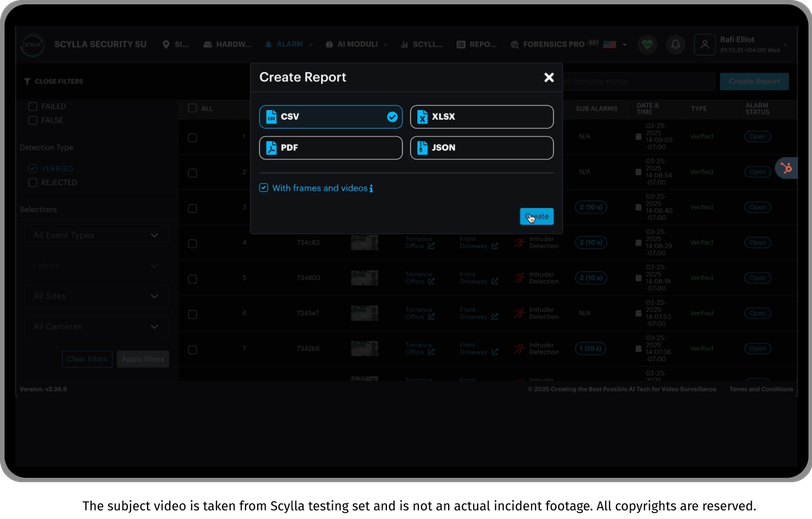The image size is (812, 519).
Task: Open the Reports navigation item
Action: (477, 45)
